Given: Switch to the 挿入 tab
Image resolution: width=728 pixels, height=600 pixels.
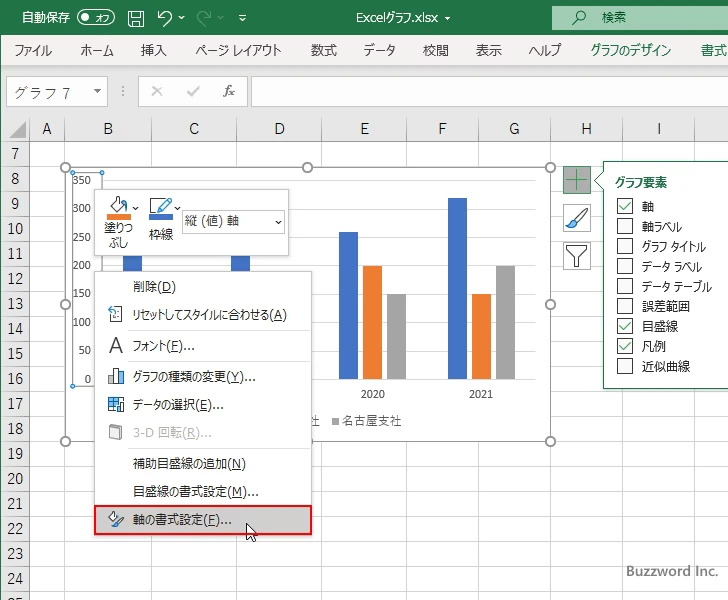Looking at the screenshot, I should [153, 50].
